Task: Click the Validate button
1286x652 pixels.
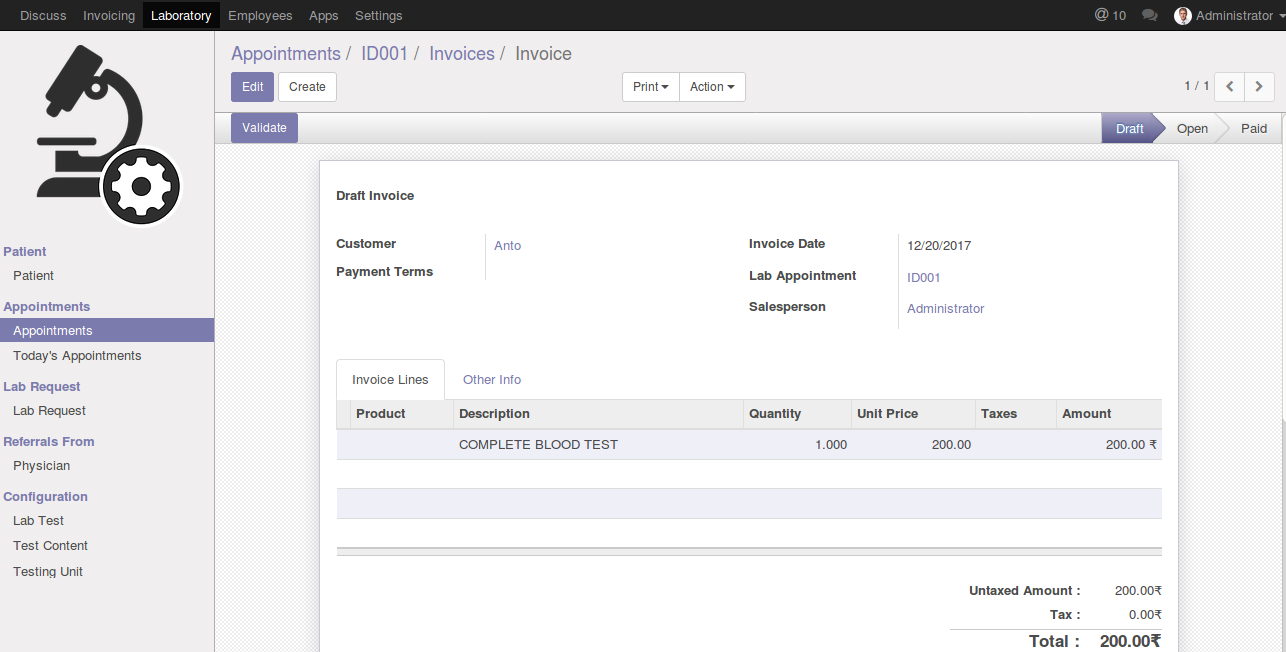Action: tap(264, 128)
